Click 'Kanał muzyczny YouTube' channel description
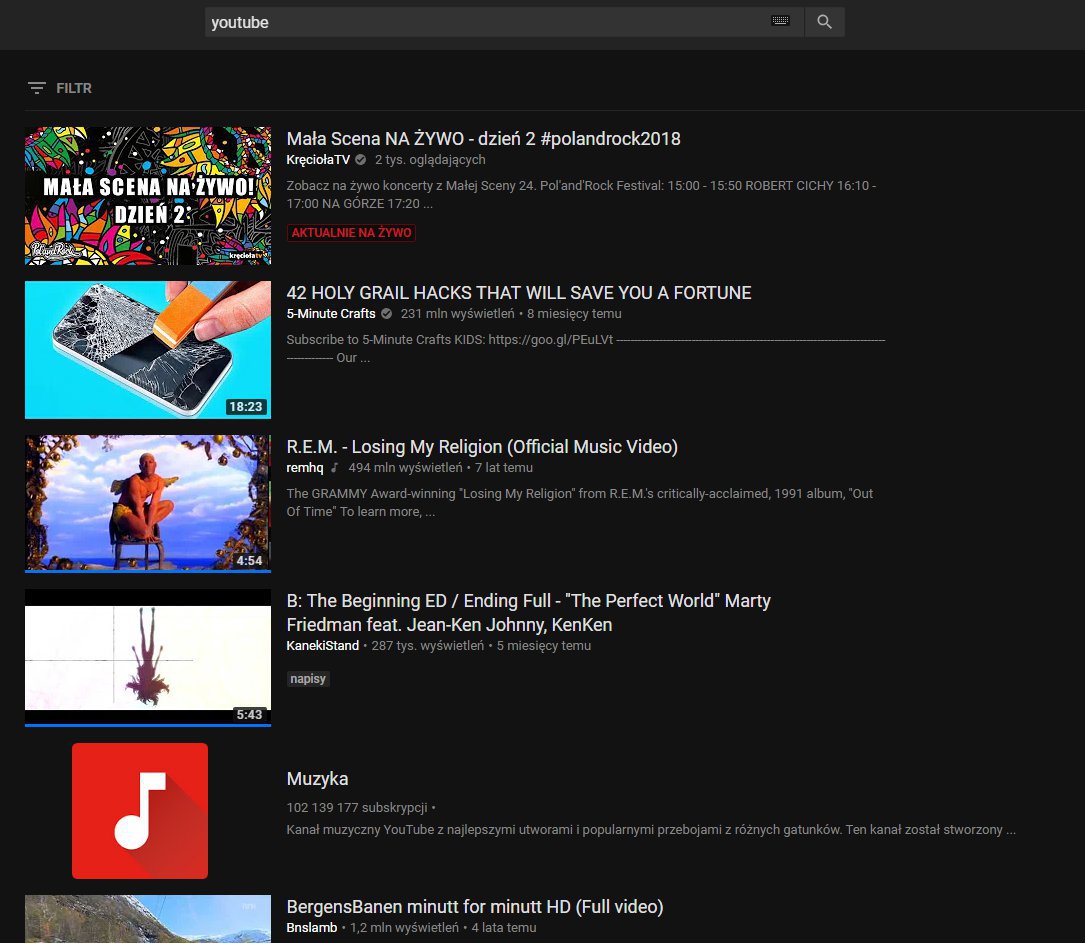 click(651, 830)
